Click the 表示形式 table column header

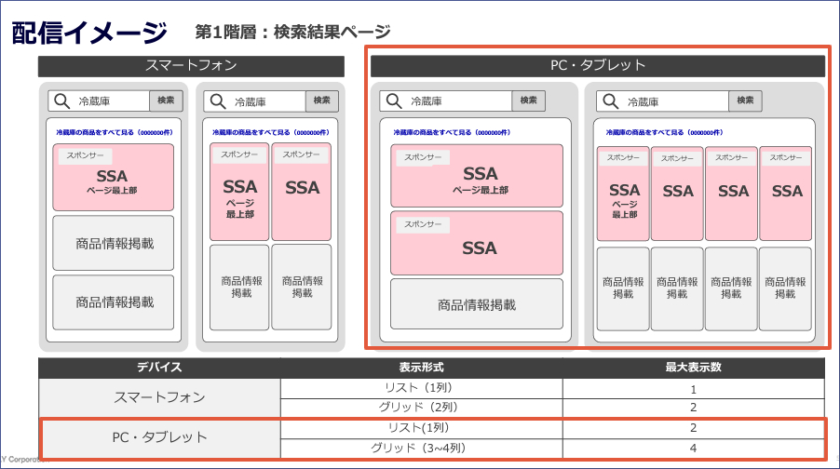pos(421,367)
